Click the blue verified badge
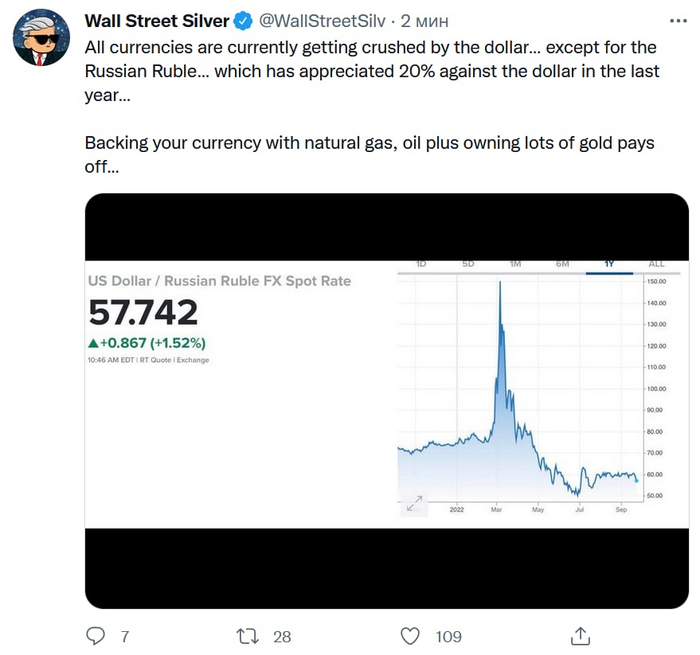Image resolution: width=700 pixels, height=655 pixels. [x=243, y=21]
